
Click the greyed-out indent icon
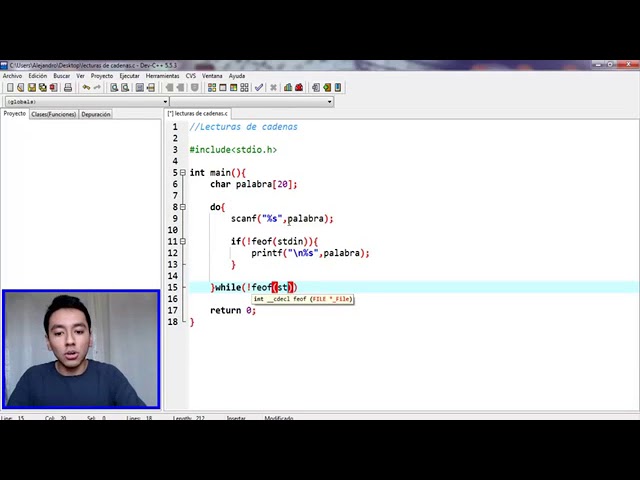[169, 87]
